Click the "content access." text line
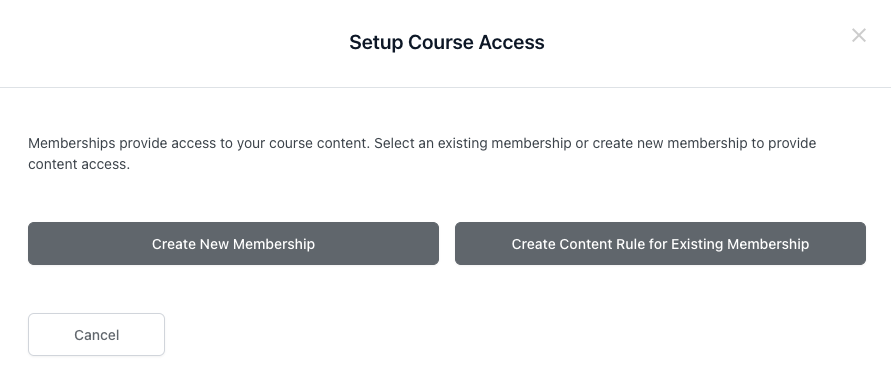Screen dimensions: 891x383 click(79, 164)
